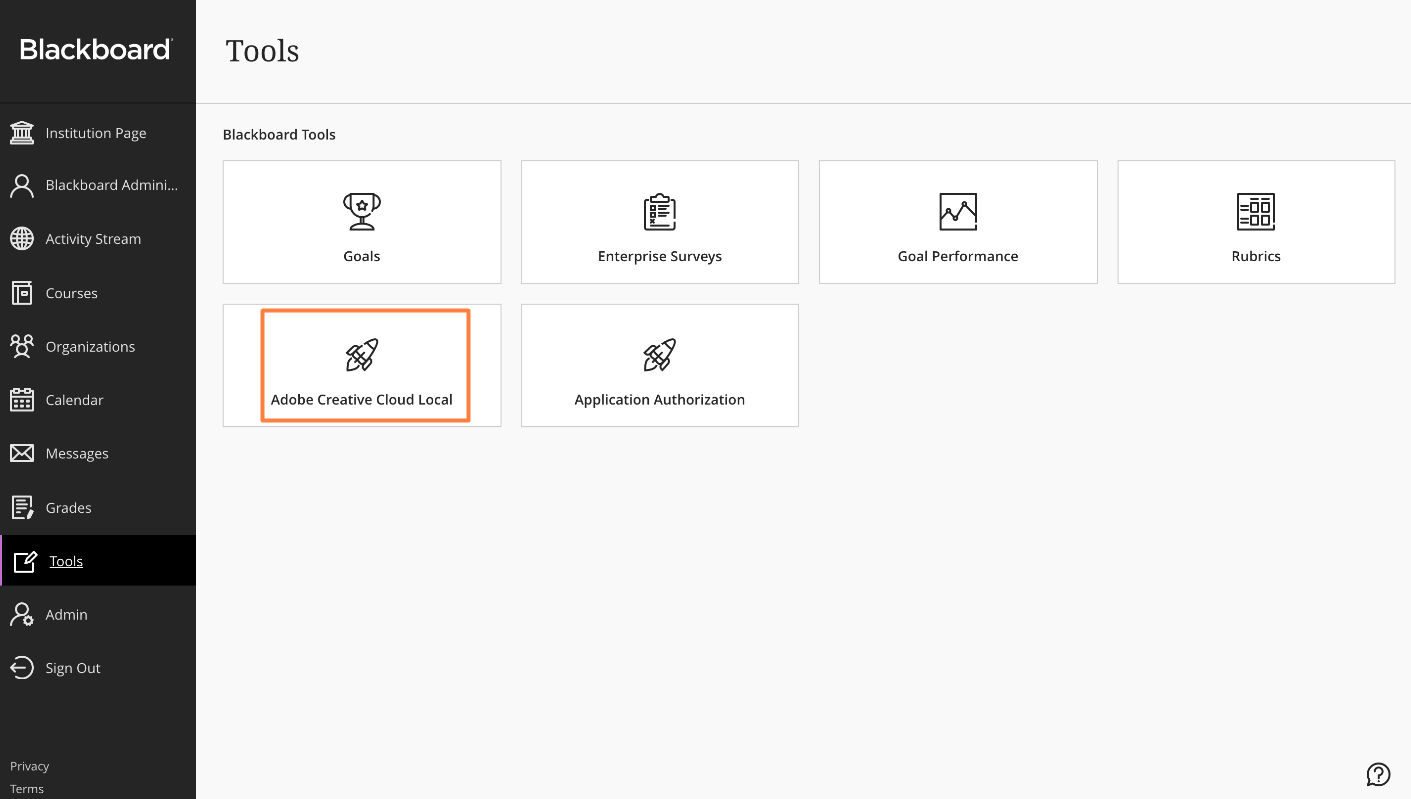The height and width of the screenshot is (799, 1411).
Task: Open Enterprise Surveys tool label
Action: tap(660, 256)
